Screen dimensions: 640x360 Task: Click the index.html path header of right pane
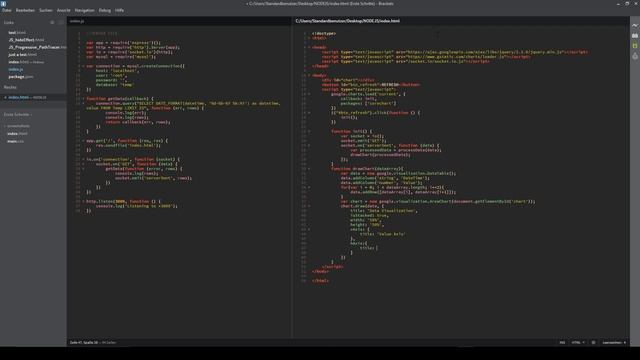pyautogui.click(x=348, y=21)
